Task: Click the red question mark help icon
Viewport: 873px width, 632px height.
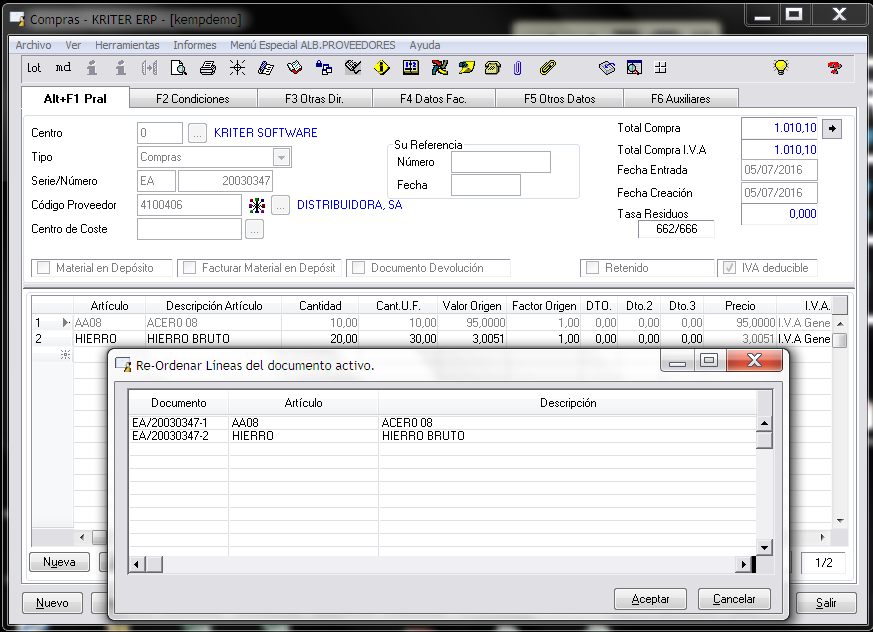Action: pyautogui.click(x=834, y=68)
